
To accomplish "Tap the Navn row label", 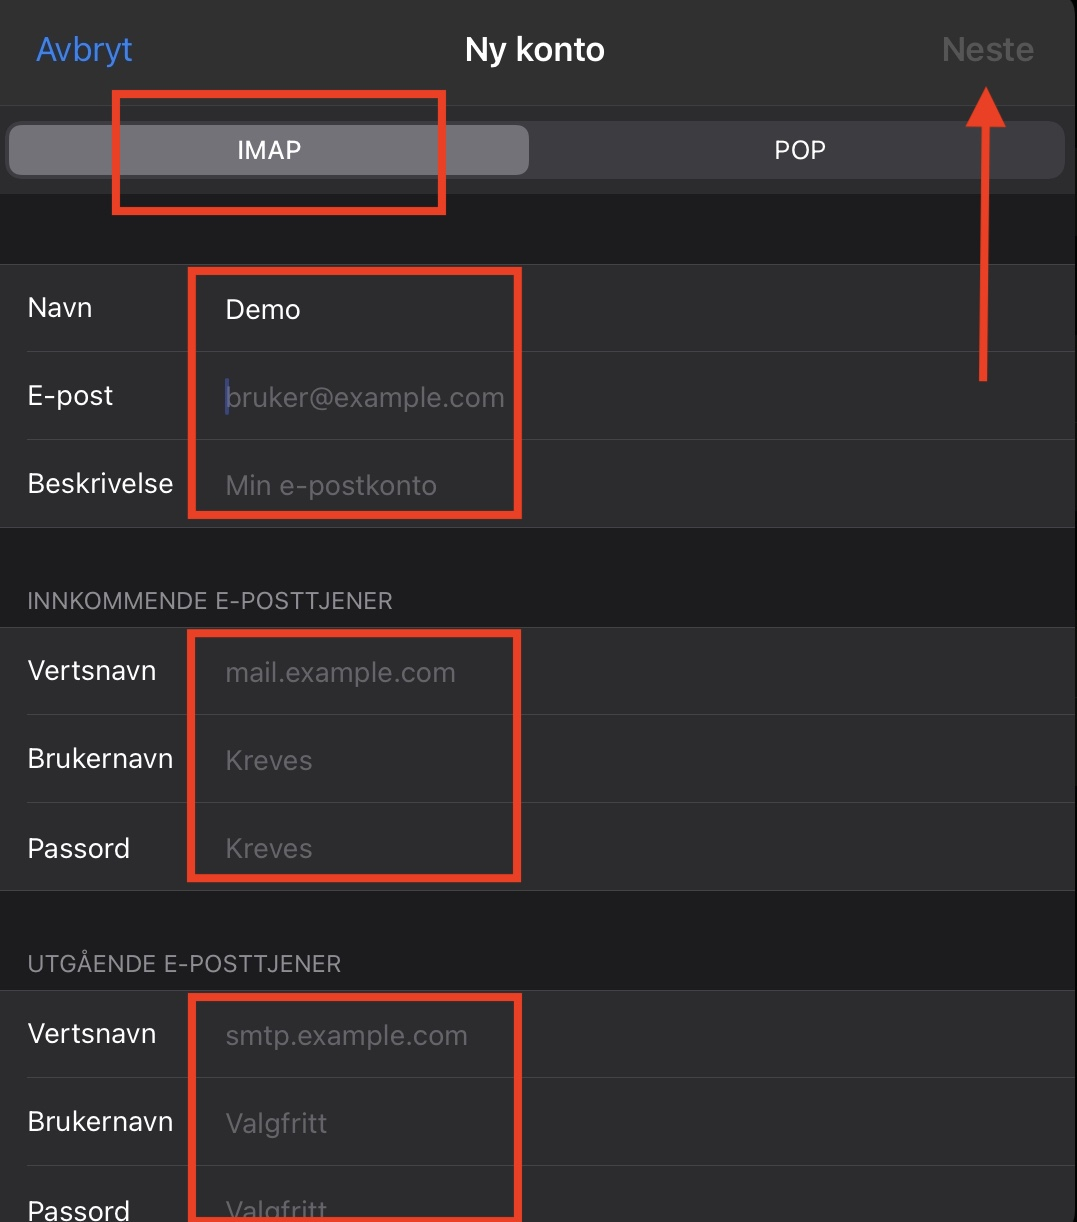I will click(60, 308).
